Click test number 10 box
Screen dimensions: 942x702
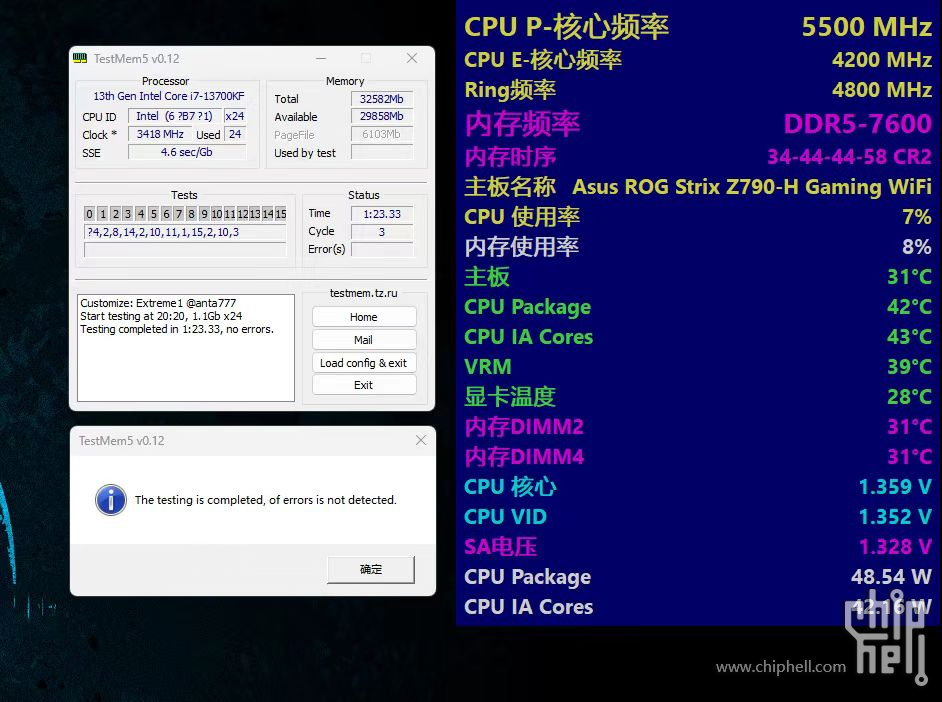[216, 214]
